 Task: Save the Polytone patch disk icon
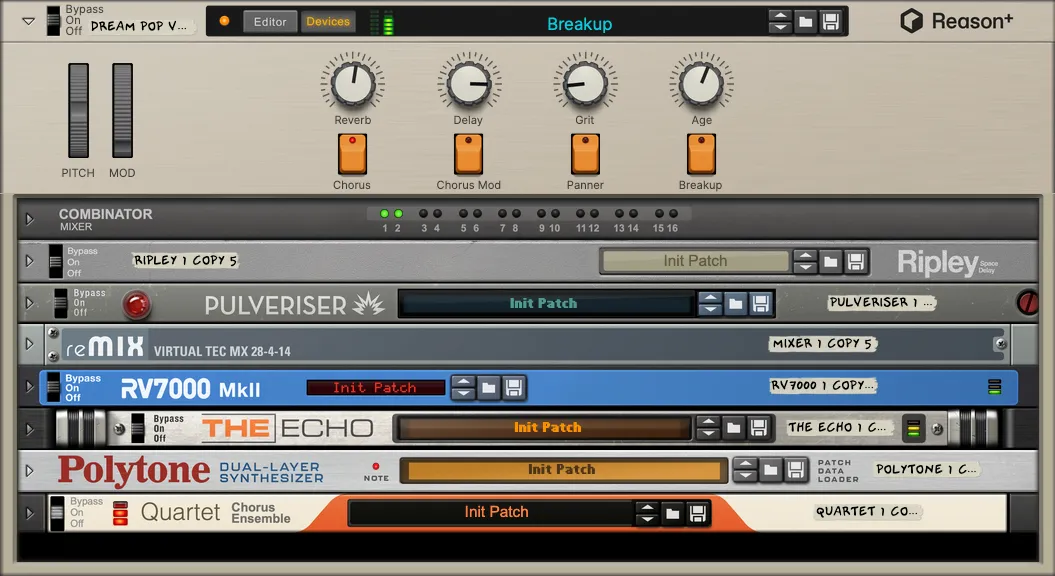796,470
